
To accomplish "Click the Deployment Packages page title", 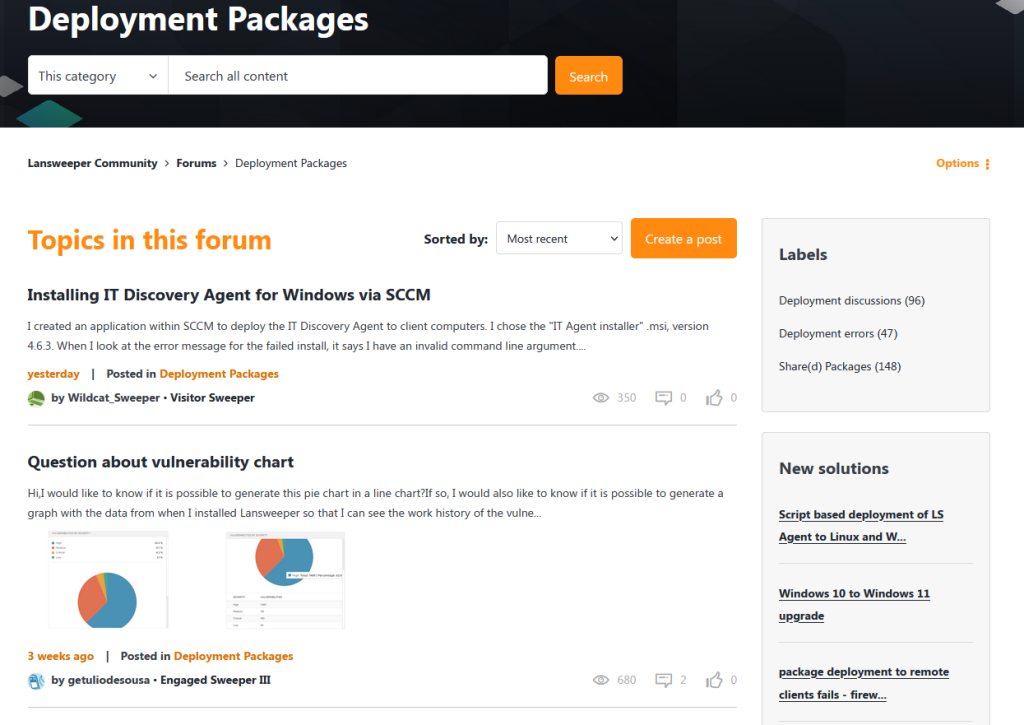I will [x=199, y=18].
